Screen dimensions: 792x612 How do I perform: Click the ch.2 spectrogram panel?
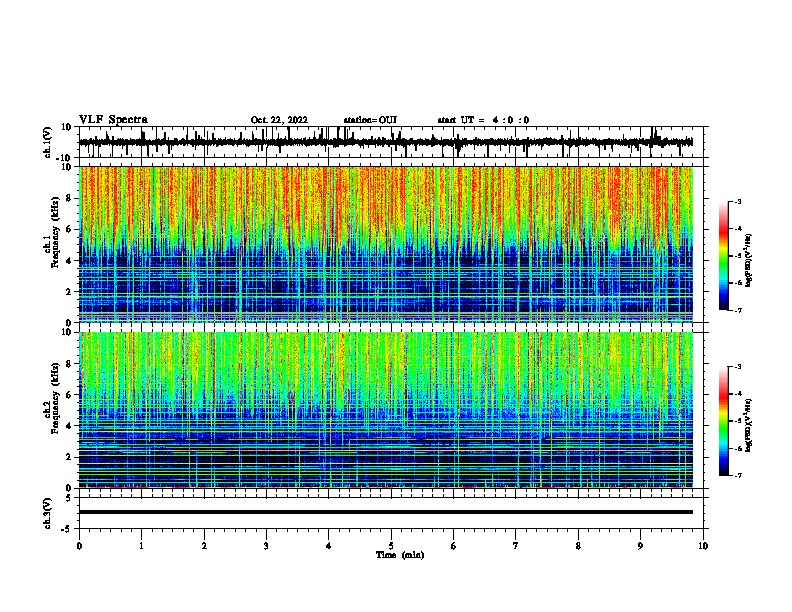click(385, 410)
